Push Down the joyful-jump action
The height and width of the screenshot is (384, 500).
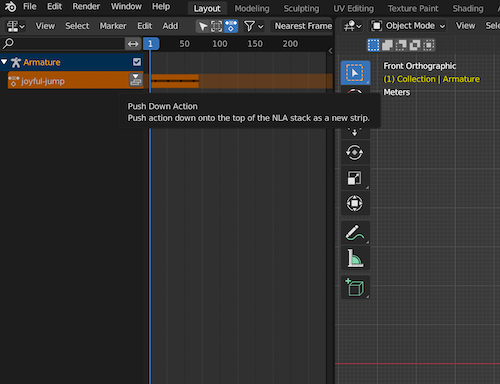tap(136, 80)
